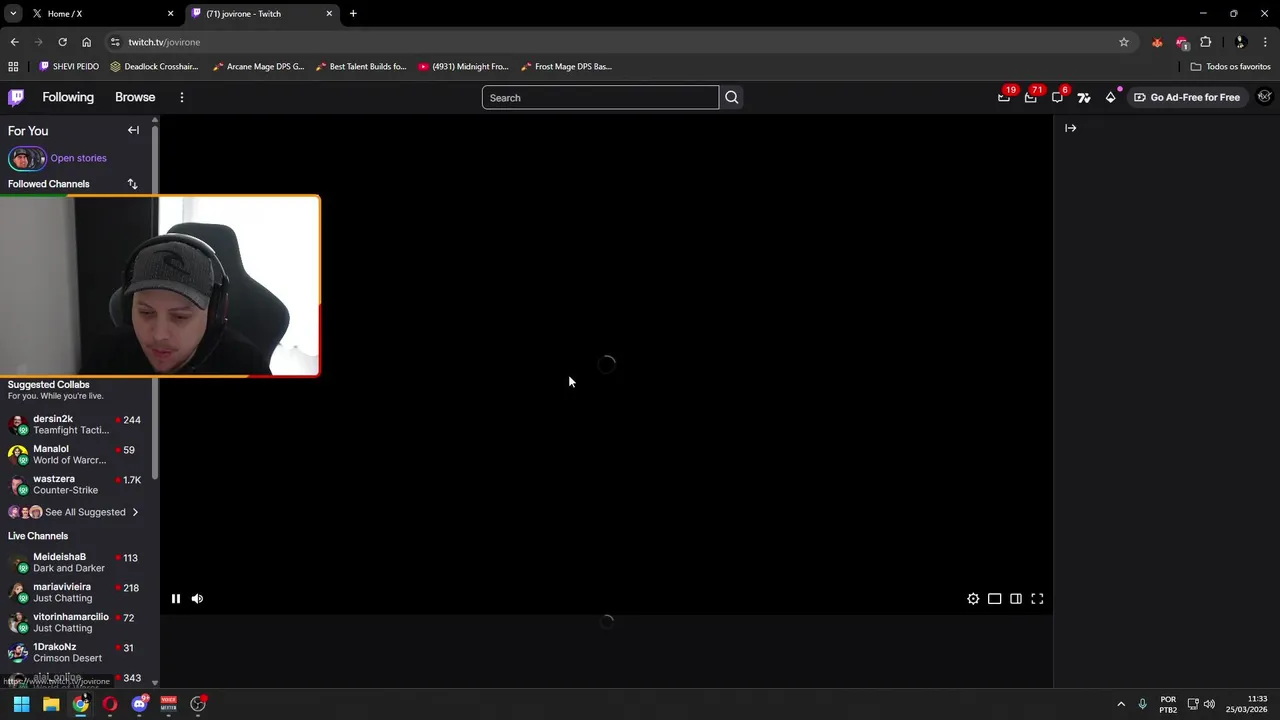1280x720 pixels.
Task: Open the Deadlock Crosshair bookmark
Action: (x=154, y=67)
